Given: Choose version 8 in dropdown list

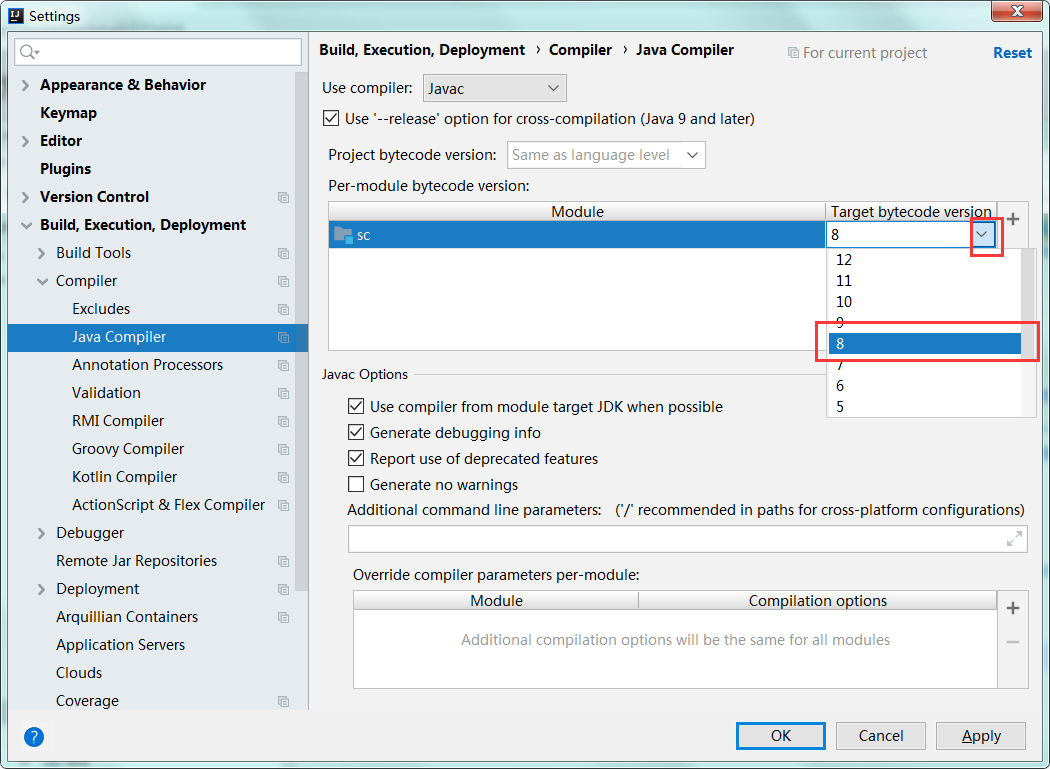Looking at the screenshot, I should point(925,344).
